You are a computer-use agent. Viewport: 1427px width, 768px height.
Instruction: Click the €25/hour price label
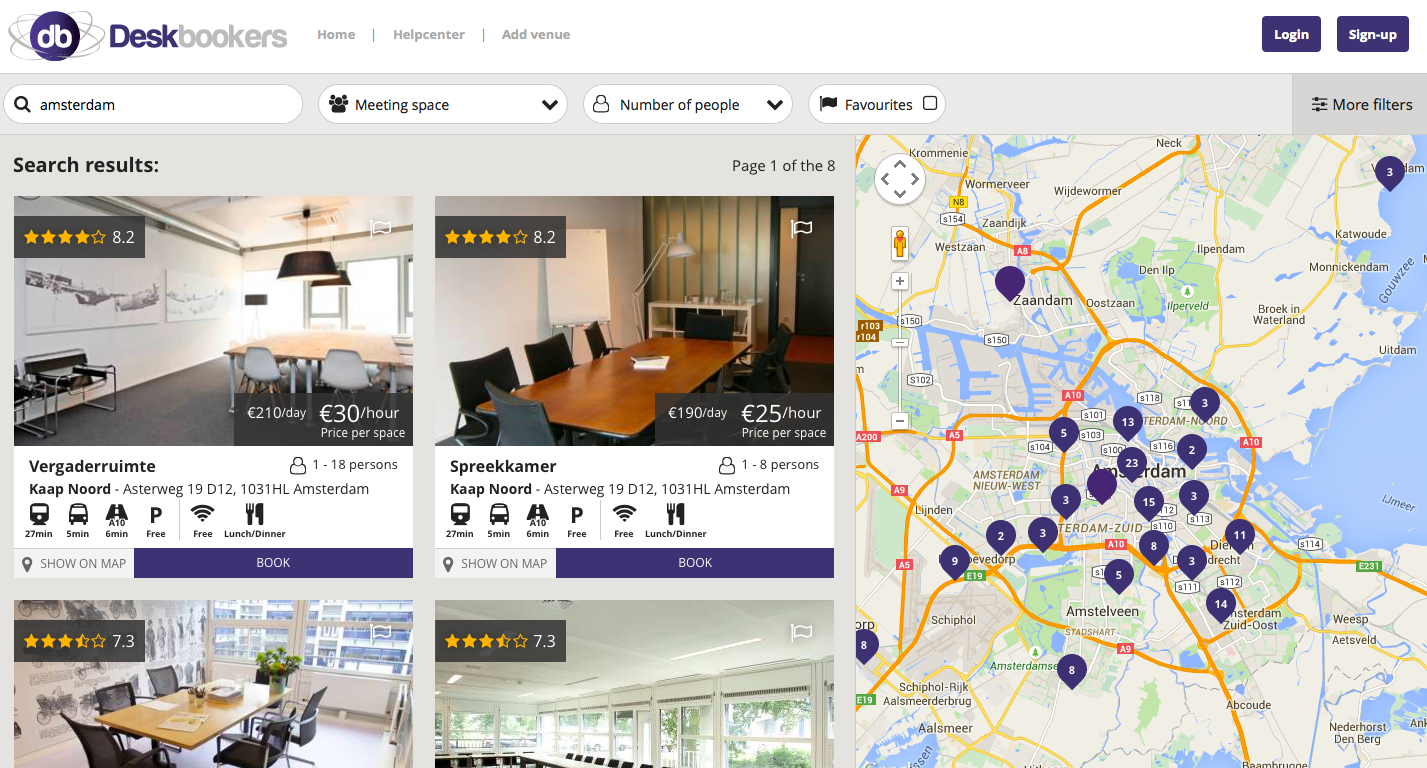[x=781, y=412]
